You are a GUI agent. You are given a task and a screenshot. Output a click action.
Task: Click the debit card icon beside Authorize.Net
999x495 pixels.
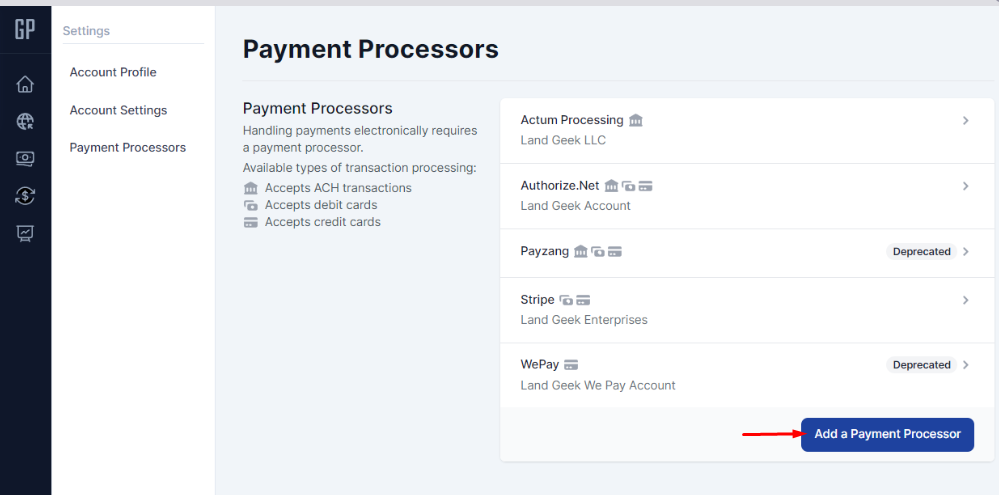[x=629, y=186]
